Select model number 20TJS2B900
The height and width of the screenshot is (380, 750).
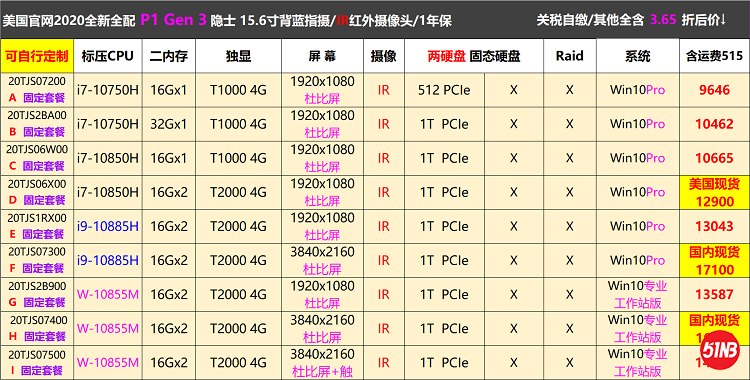point(37,286)
